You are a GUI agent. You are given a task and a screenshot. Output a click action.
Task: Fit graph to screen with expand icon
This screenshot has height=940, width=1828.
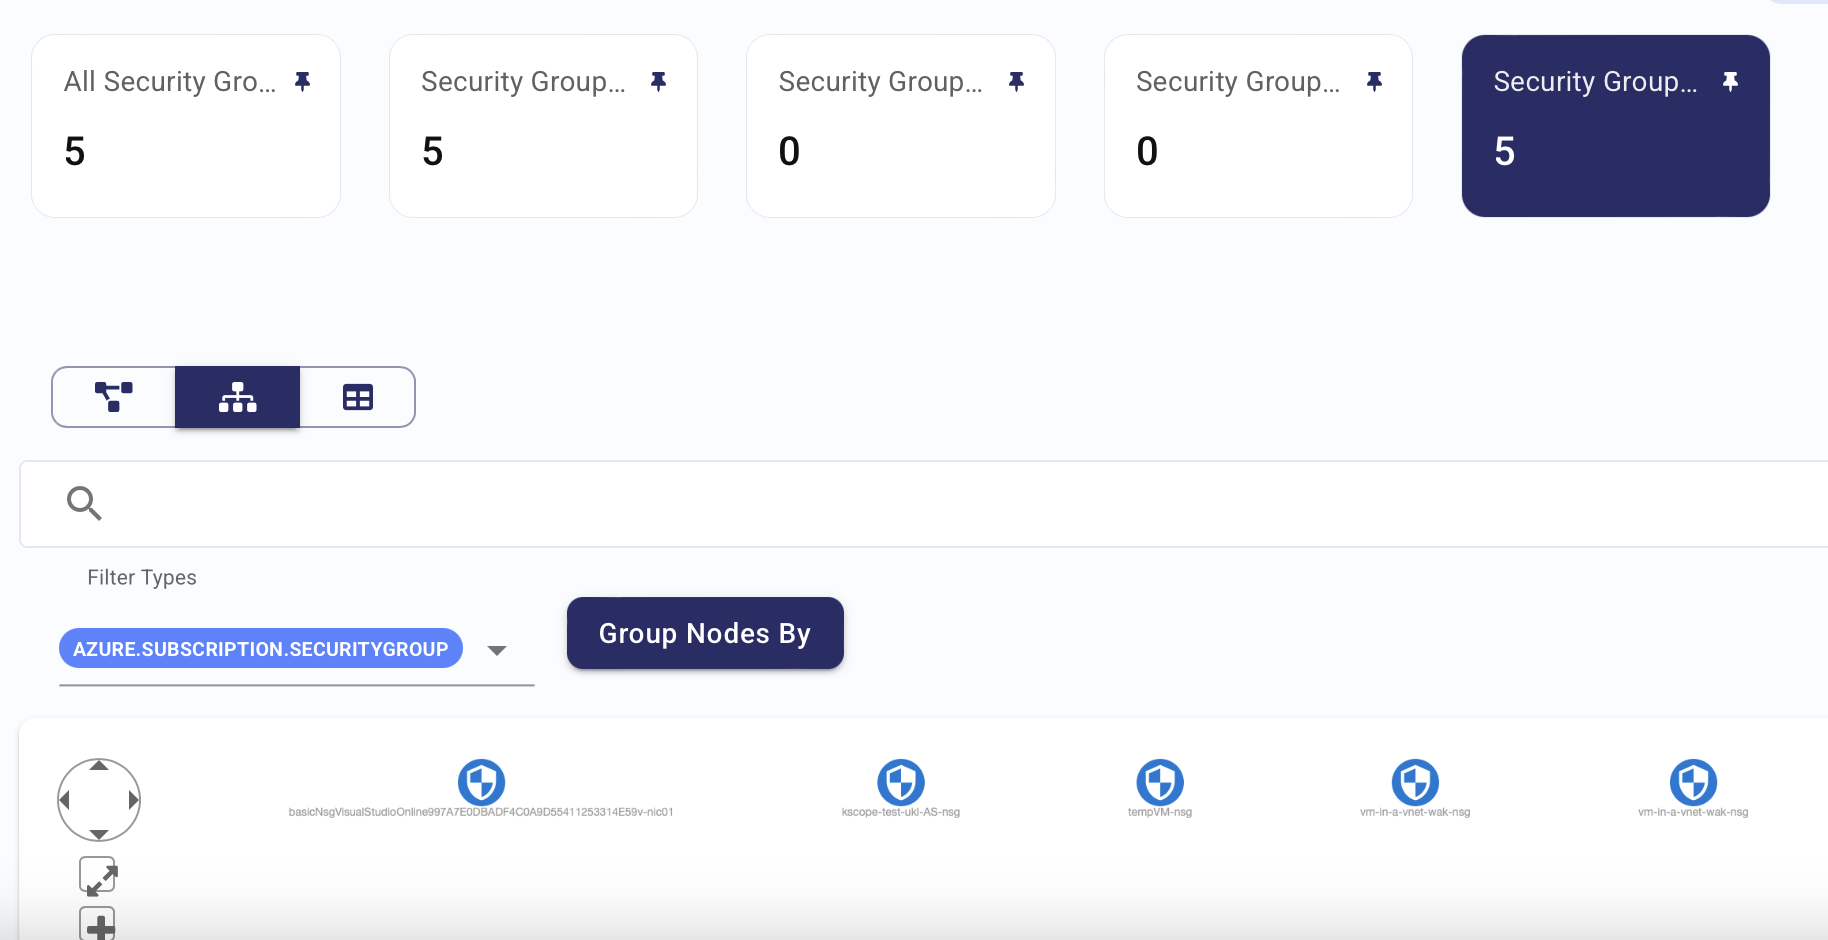[98, 876]
